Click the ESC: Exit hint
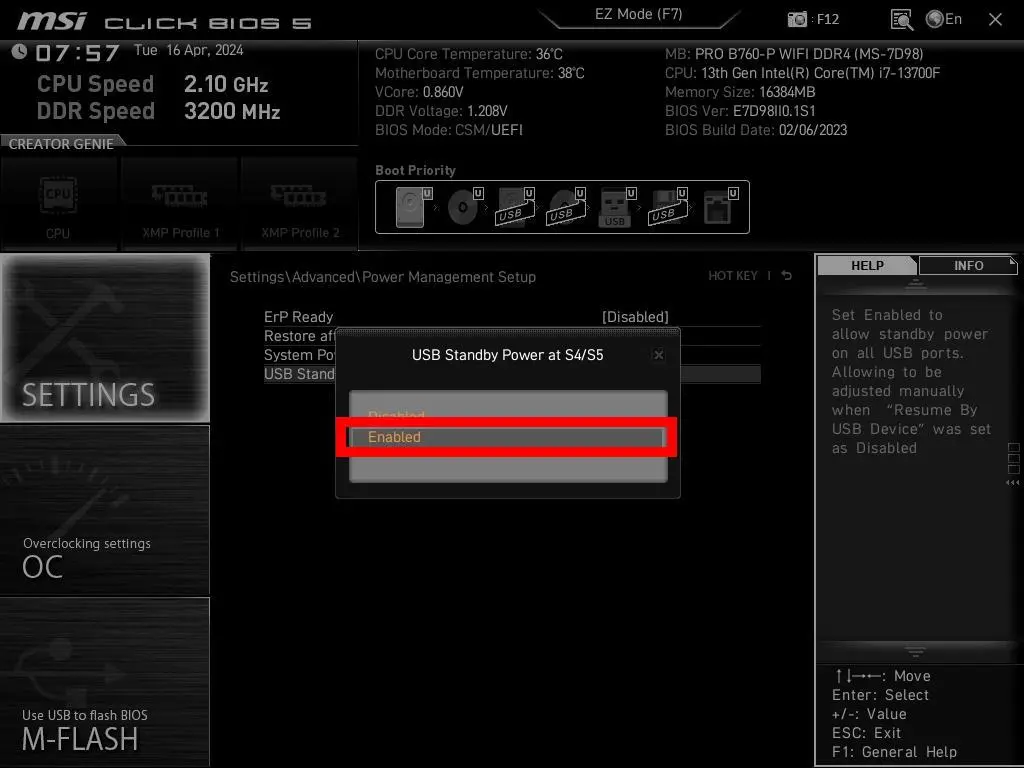Screen dimensions: 1024x768 point(867,733)
